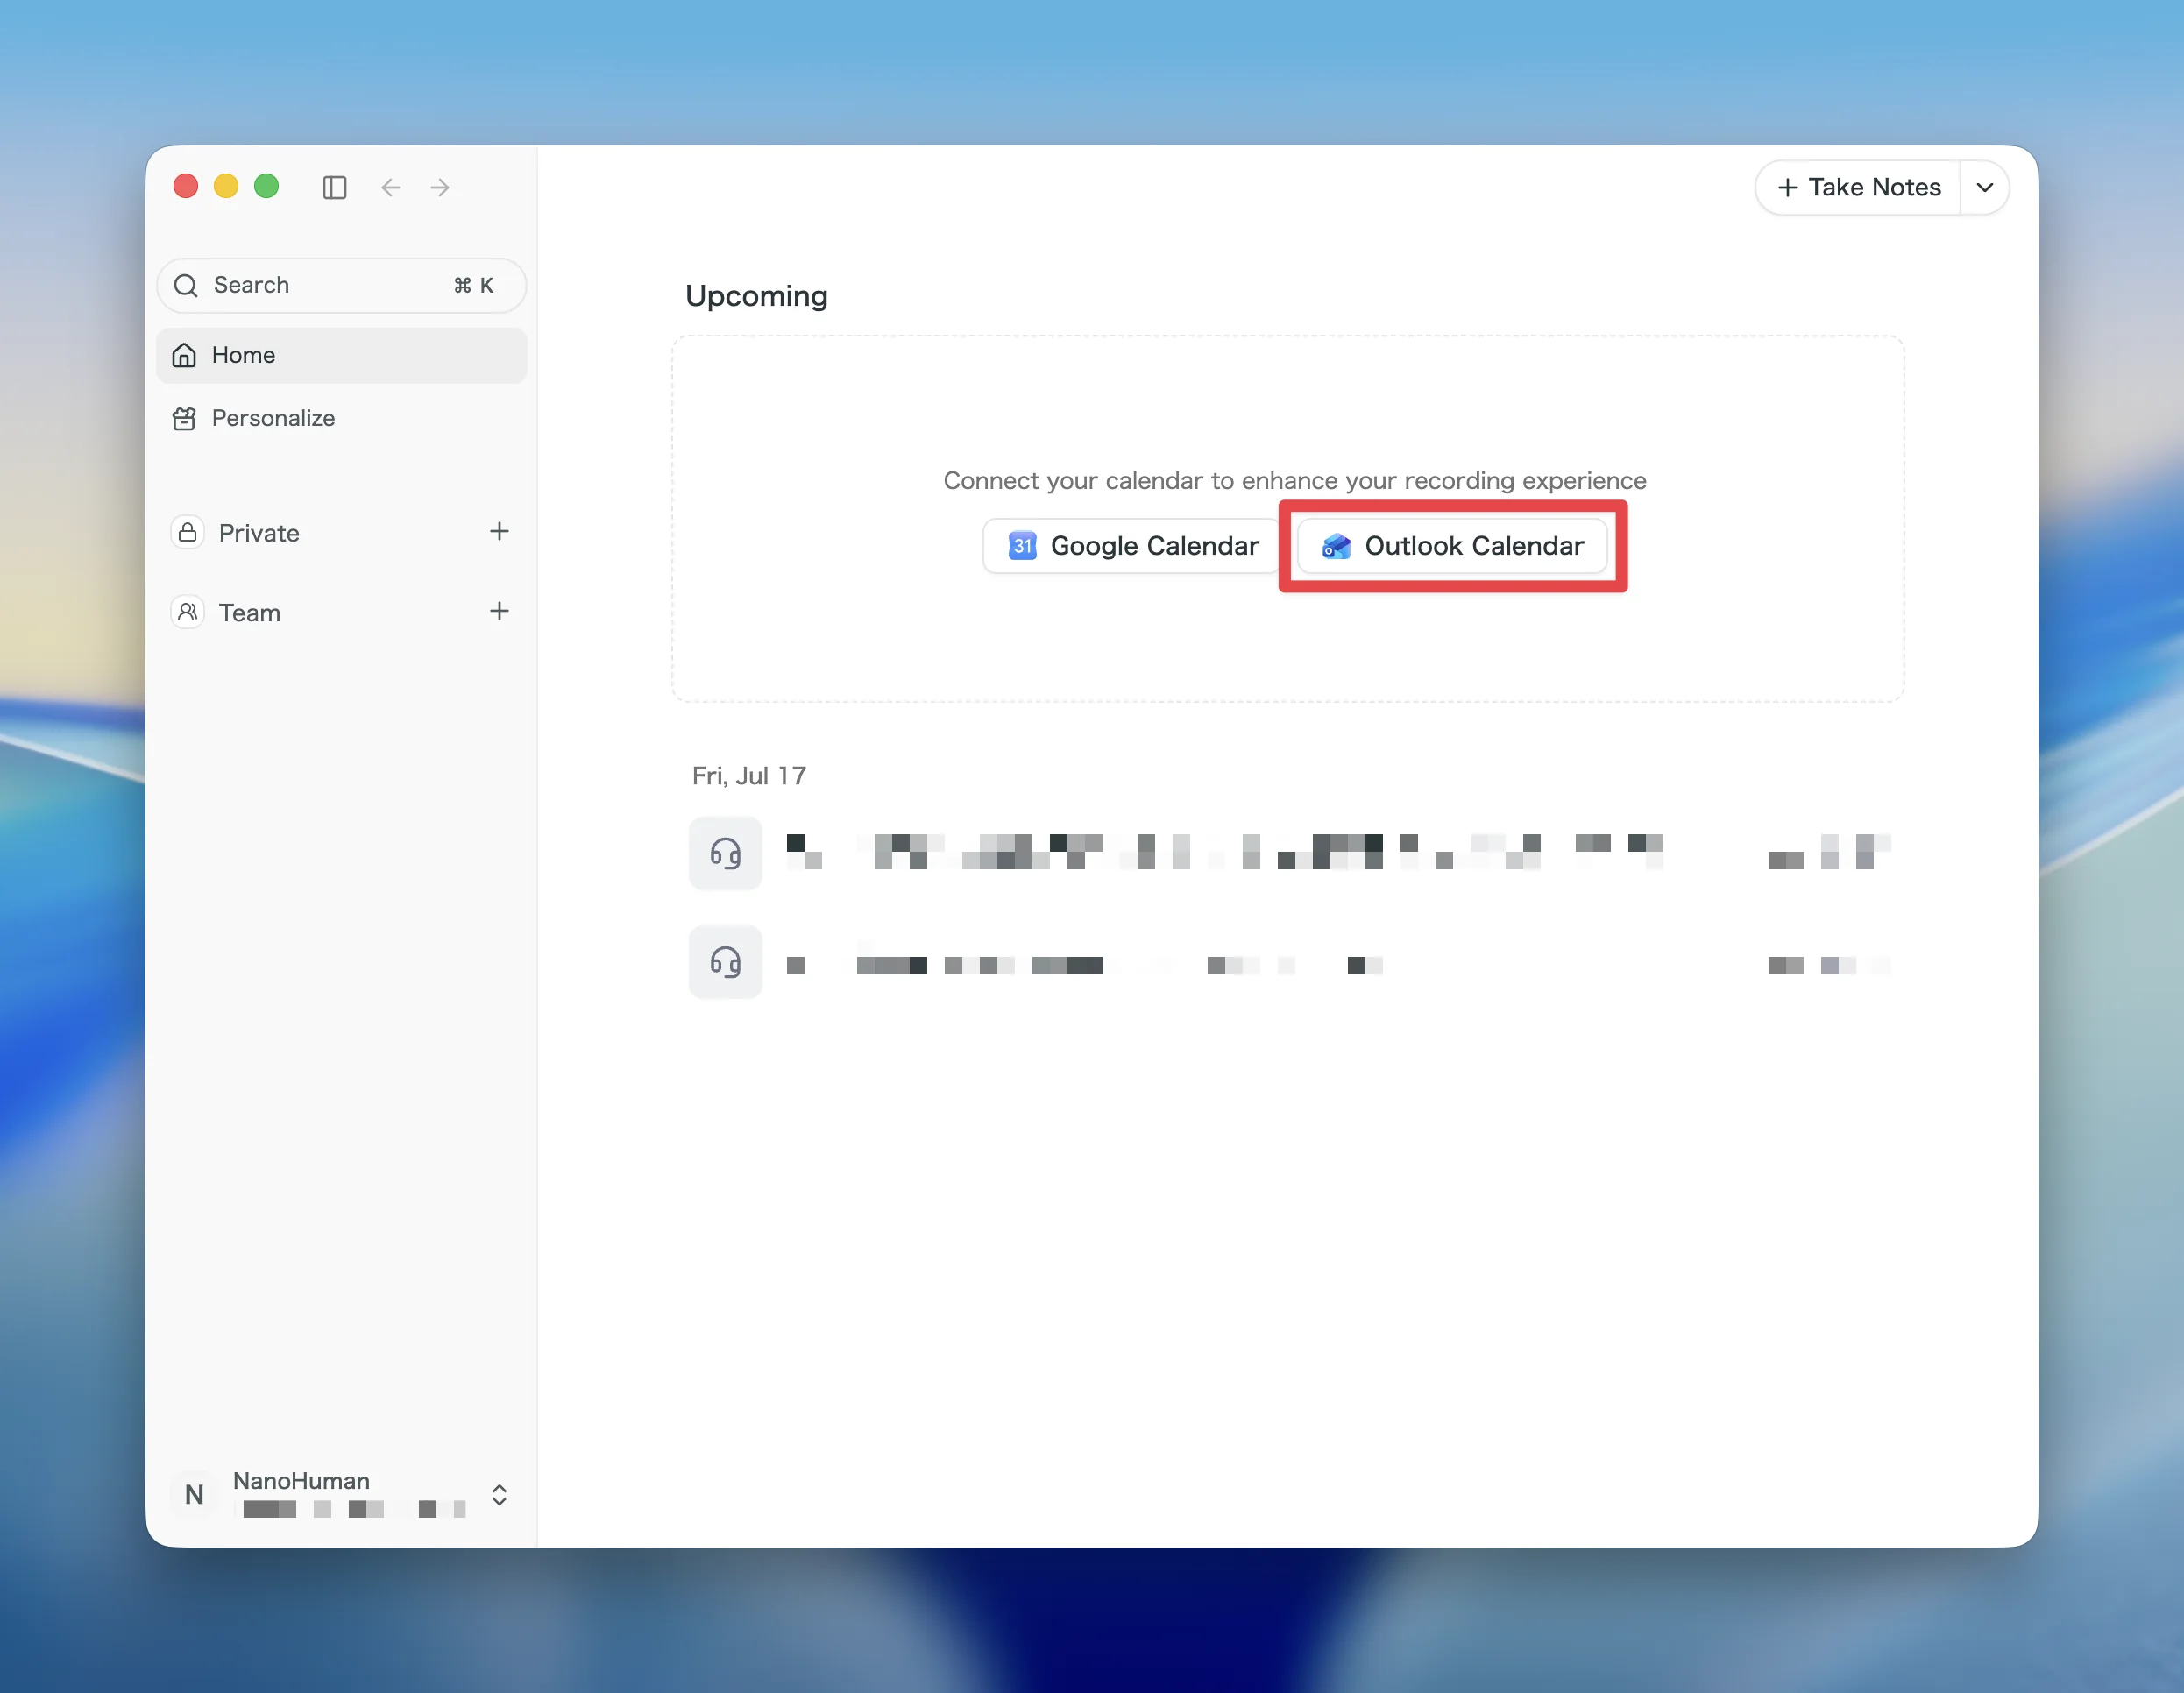Viewport: 2184px width, 1693px height.
Task: Select Home in the sidebar
Action: pos(341,355)
